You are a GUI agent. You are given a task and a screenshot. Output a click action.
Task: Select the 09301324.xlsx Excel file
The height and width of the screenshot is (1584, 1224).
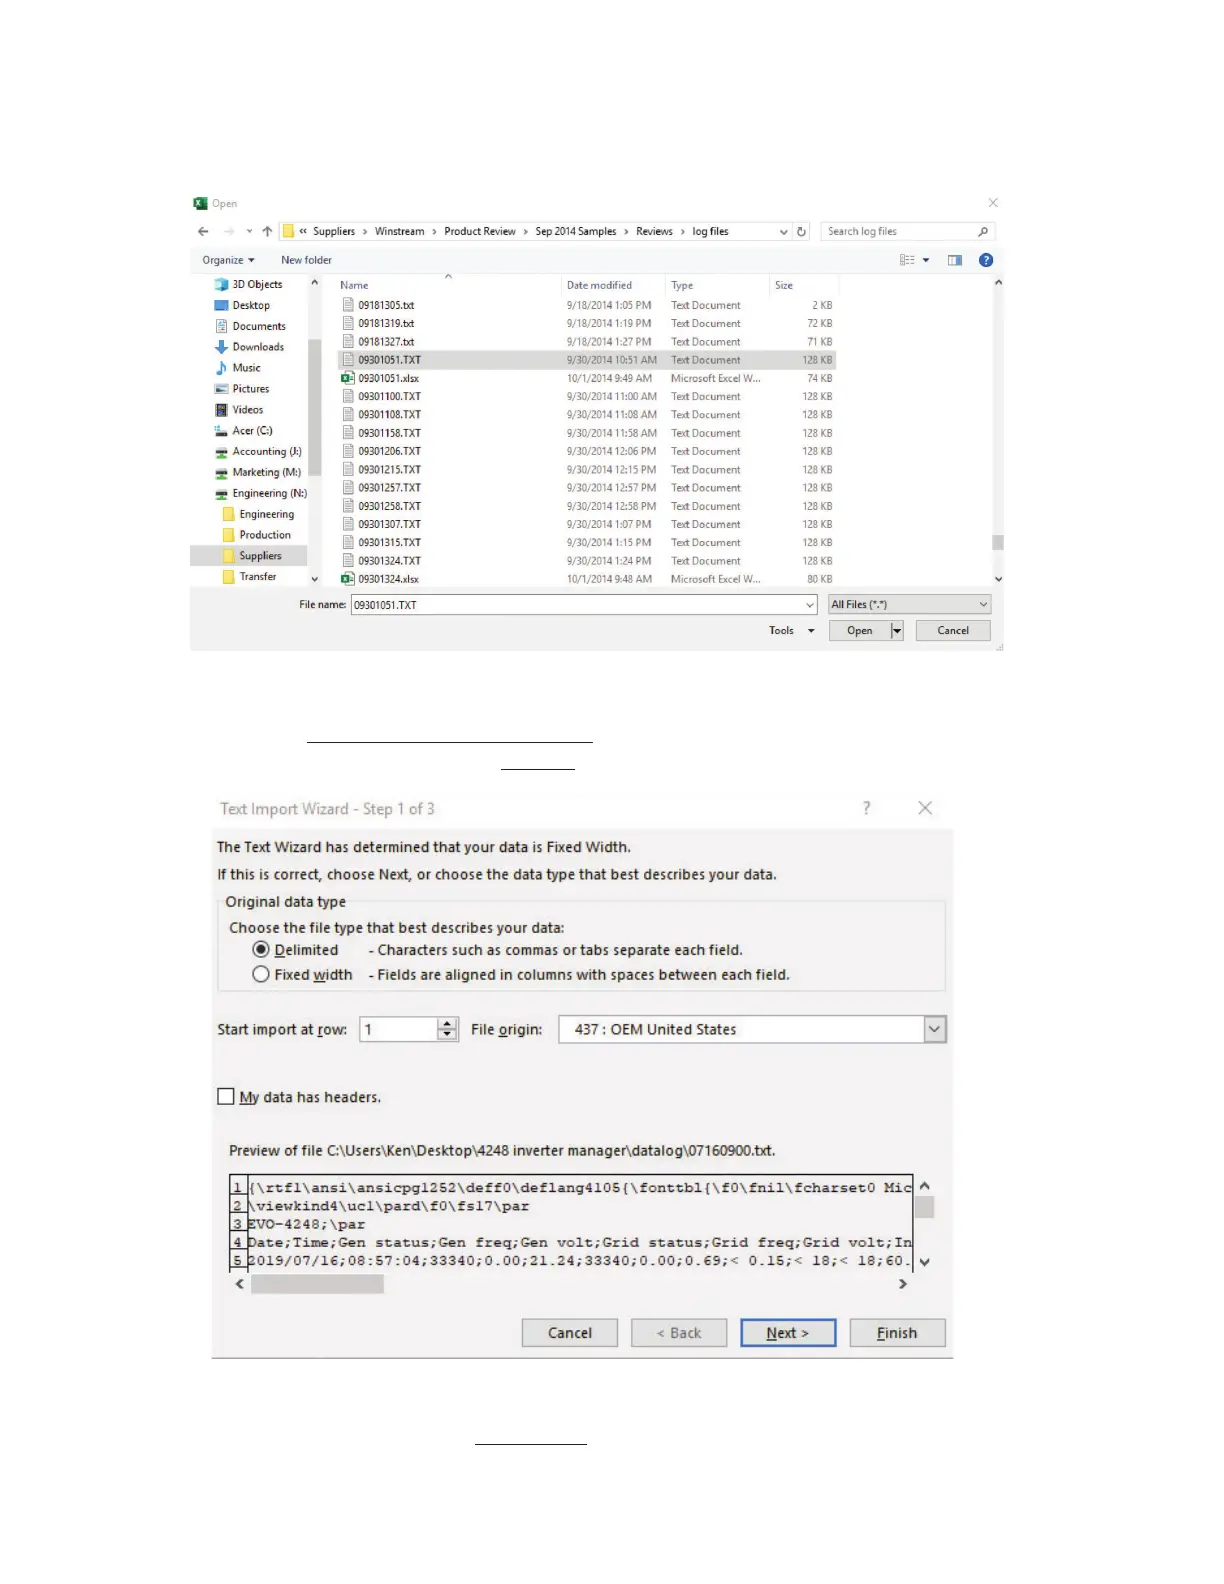click(x=586, y=579)
